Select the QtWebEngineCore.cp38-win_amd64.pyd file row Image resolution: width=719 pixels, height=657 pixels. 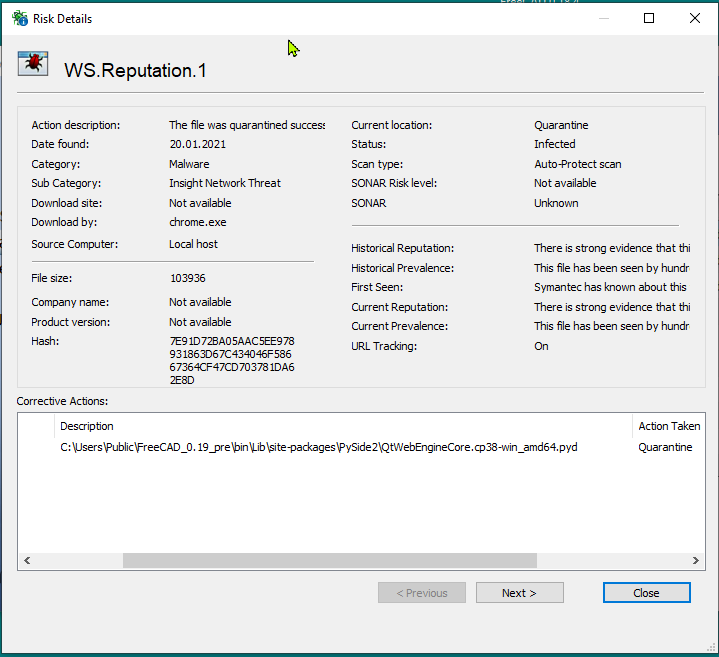(x=318, y=447)
